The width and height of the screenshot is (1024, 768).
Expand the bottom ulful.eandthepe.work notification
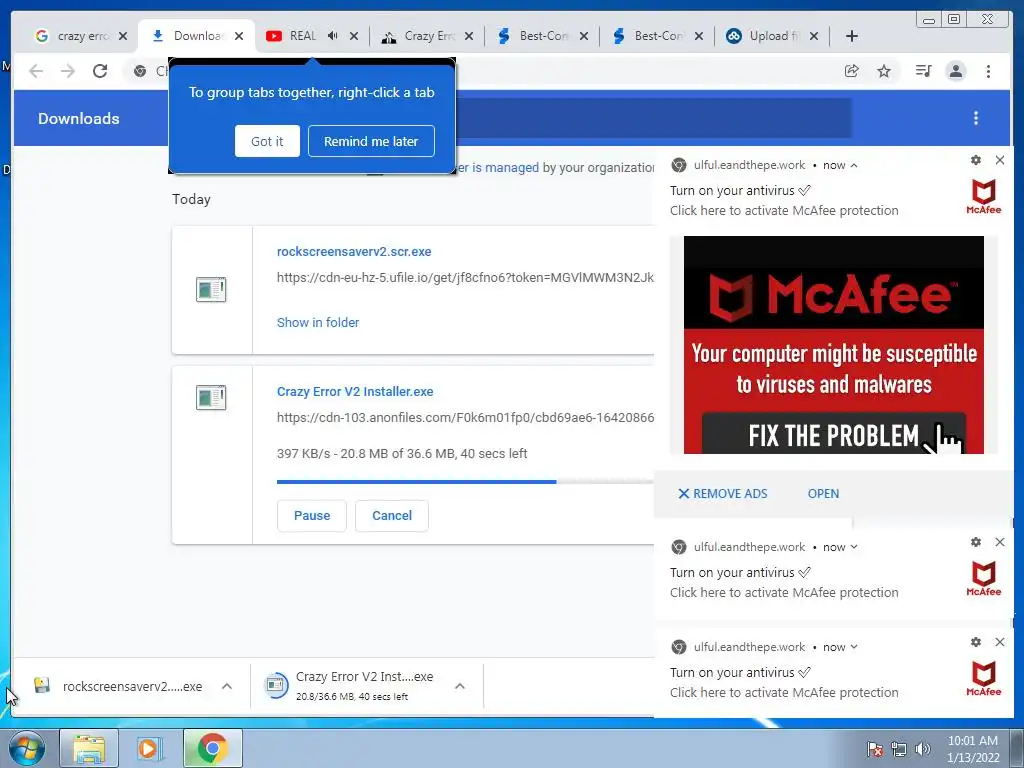(x=854, y=647)
